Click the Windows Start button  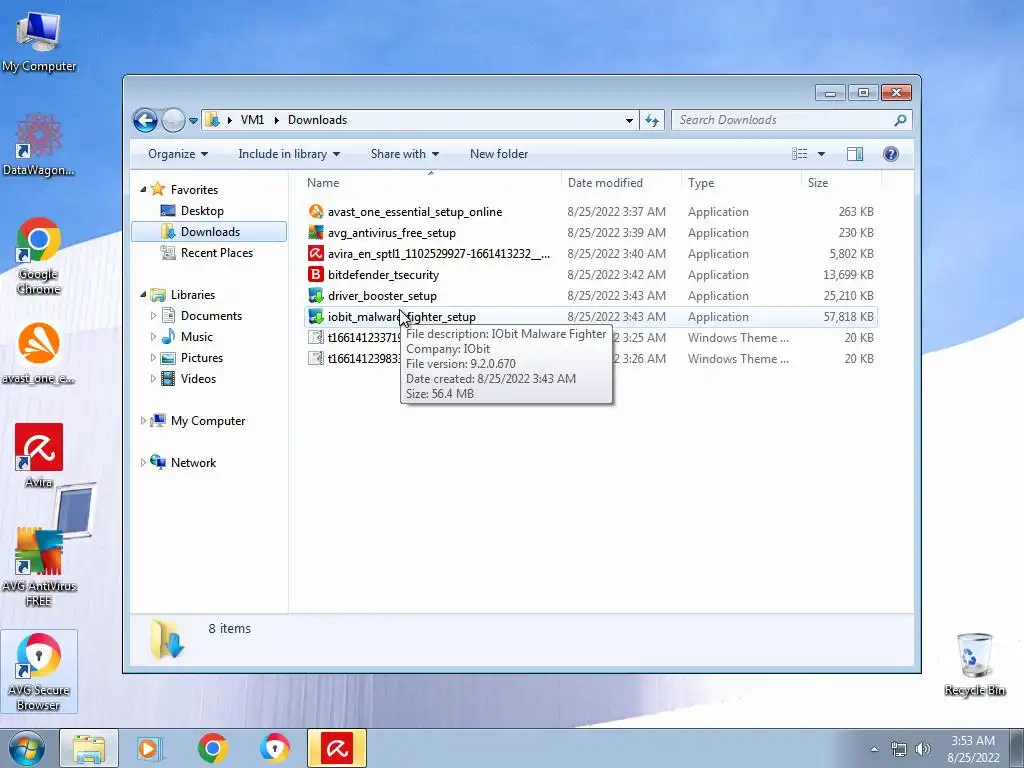click(x=26, y=748)
